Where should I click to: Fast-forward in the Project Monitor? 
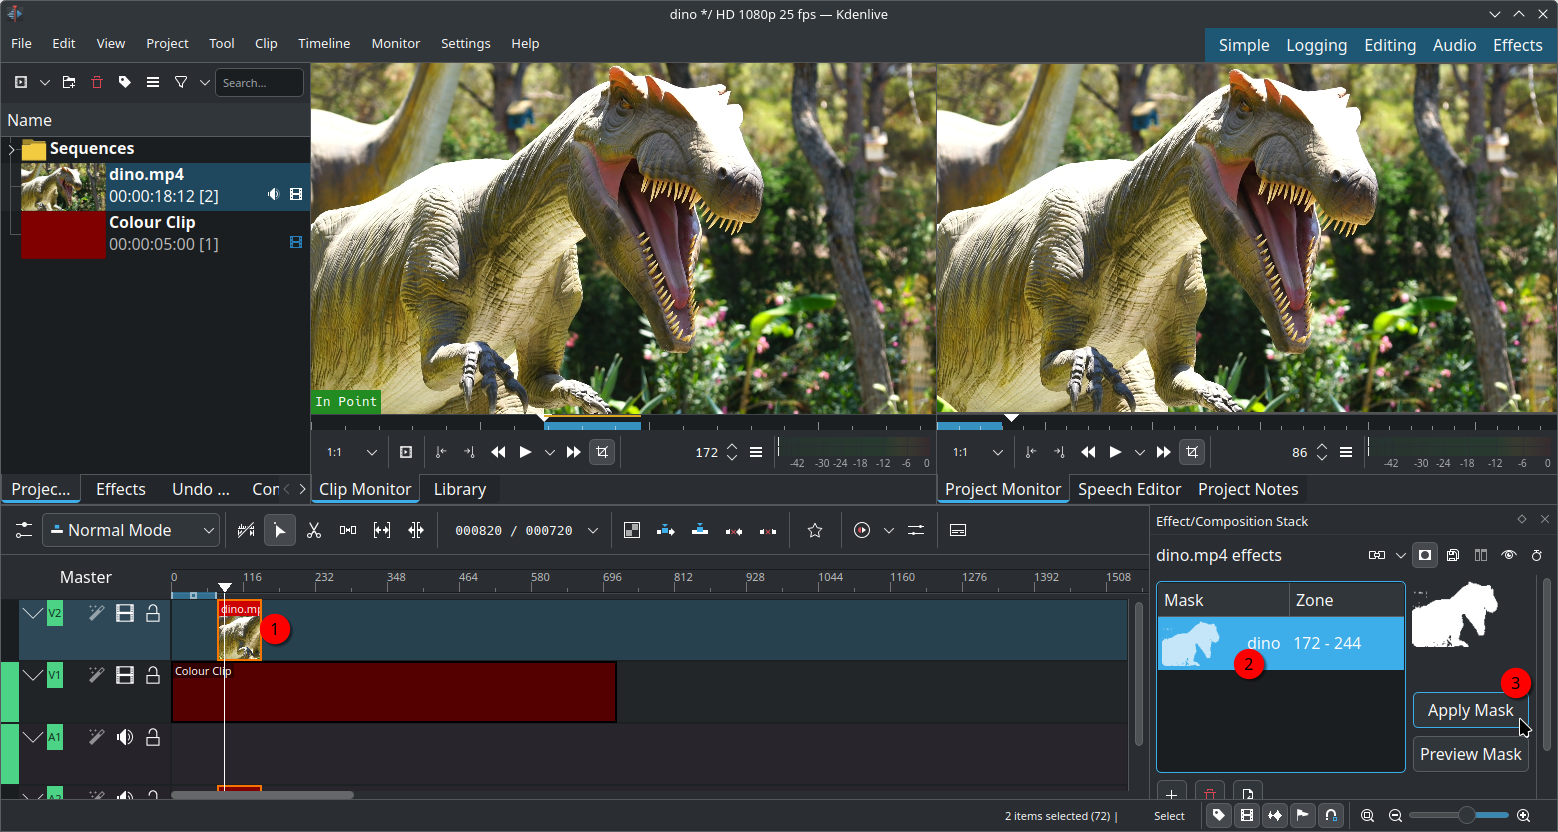tap(1163, 452)
